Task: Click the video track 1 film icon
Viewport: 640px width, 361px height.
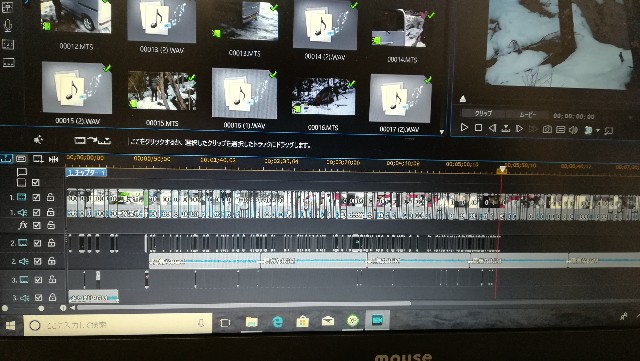Action: click(x=22, y=198)
